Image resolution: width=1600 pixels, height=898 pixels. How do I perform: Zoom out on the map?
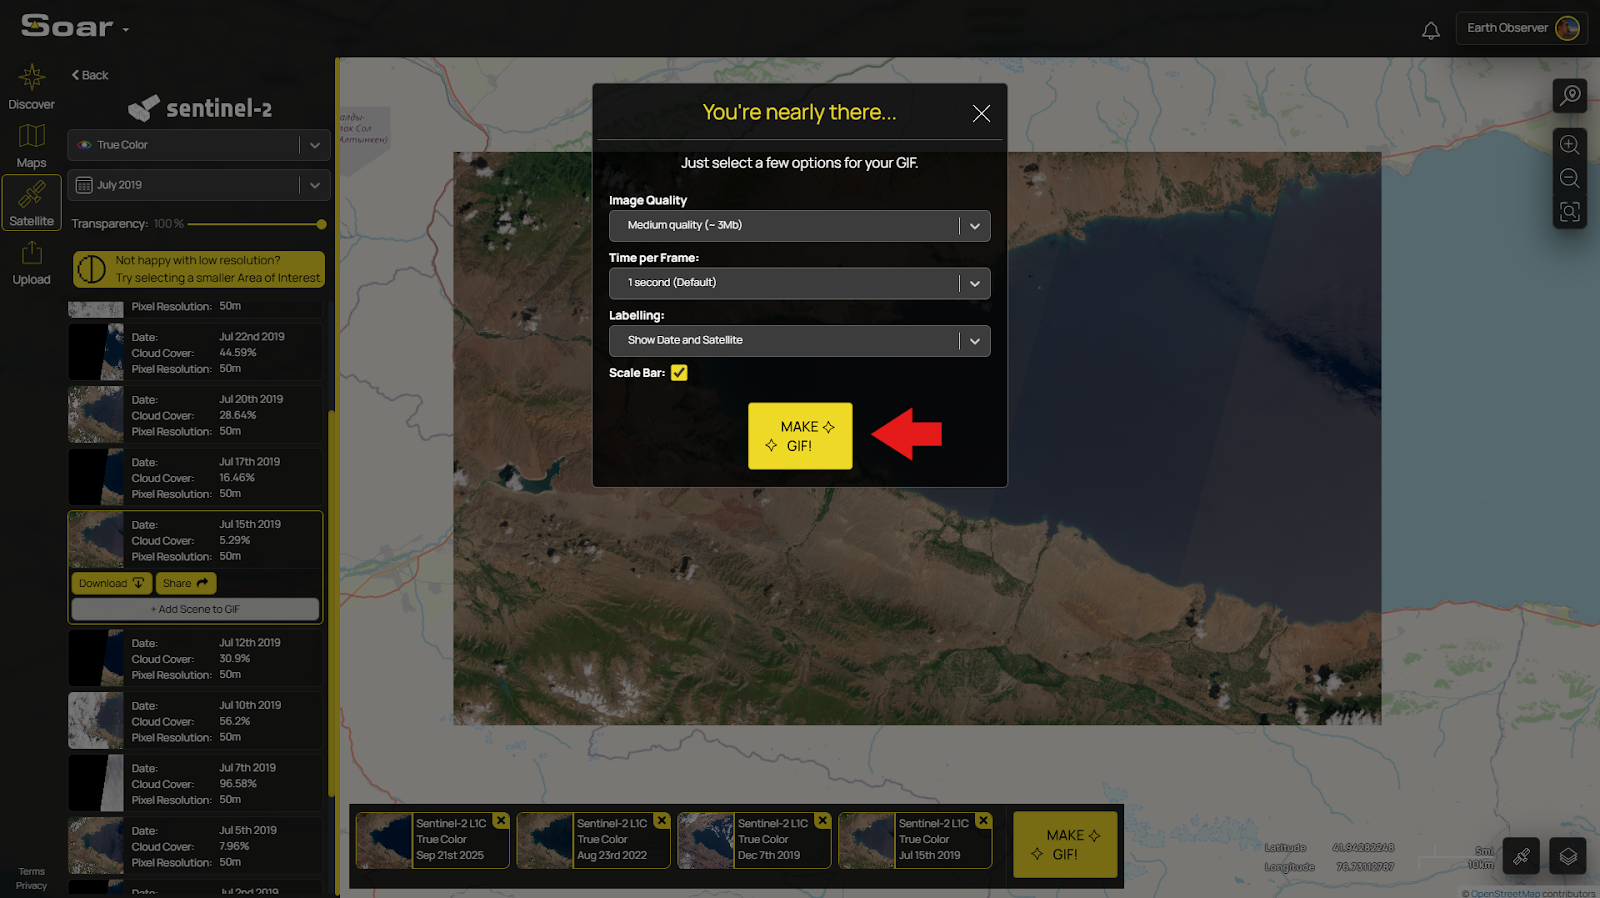coord(1570,178)
